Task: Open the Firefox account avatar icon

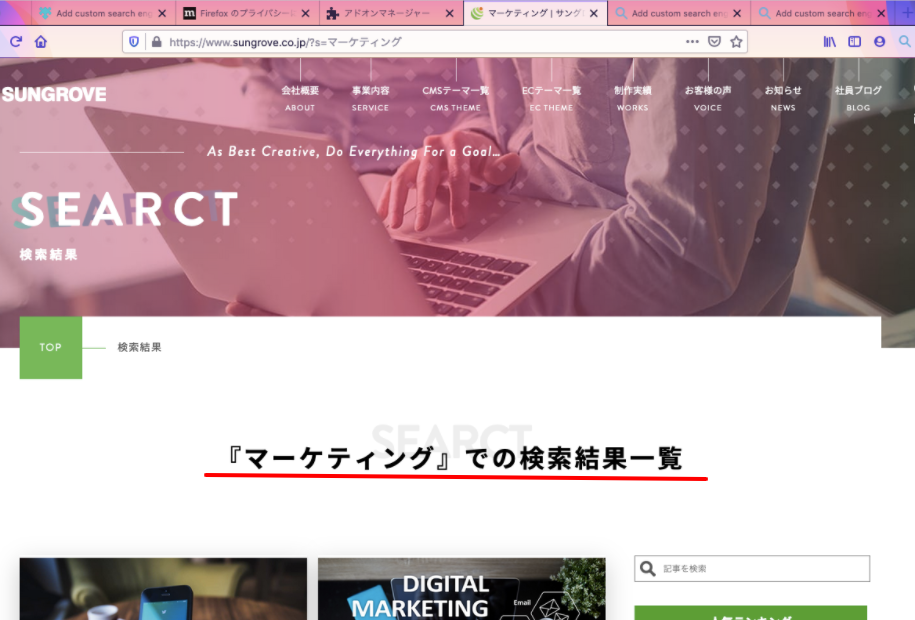Action: 880,42
